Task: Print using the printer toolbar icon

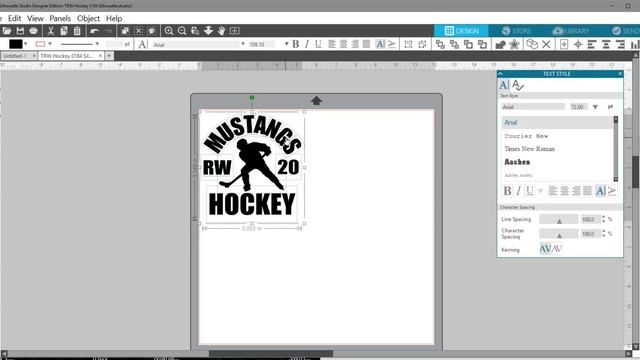Action: [x=33, y=31]
